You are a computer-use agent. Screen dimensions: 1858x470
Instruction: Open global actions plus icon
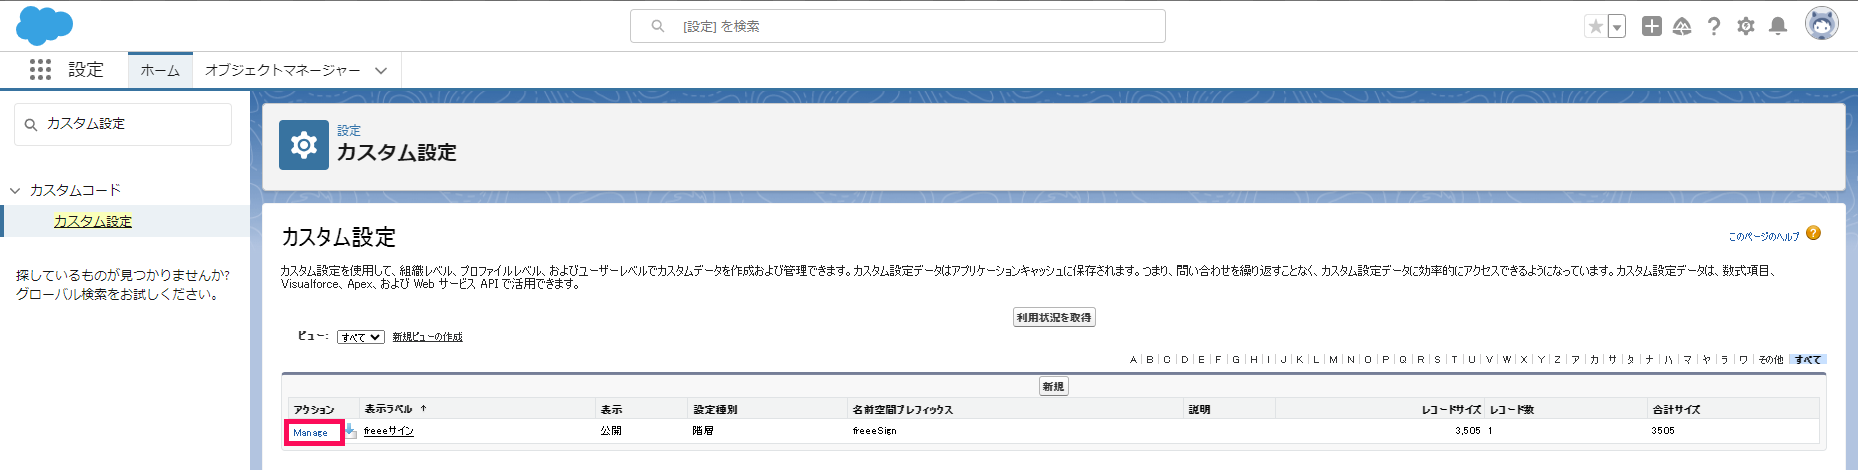(x=1652, y=27)
